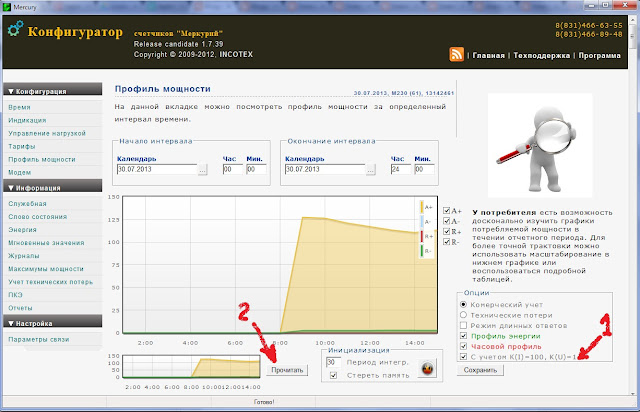The height and width of the screenshot is (412, 640).
Task: Click the Прочитать button
Action: click(x=287, y=370)
